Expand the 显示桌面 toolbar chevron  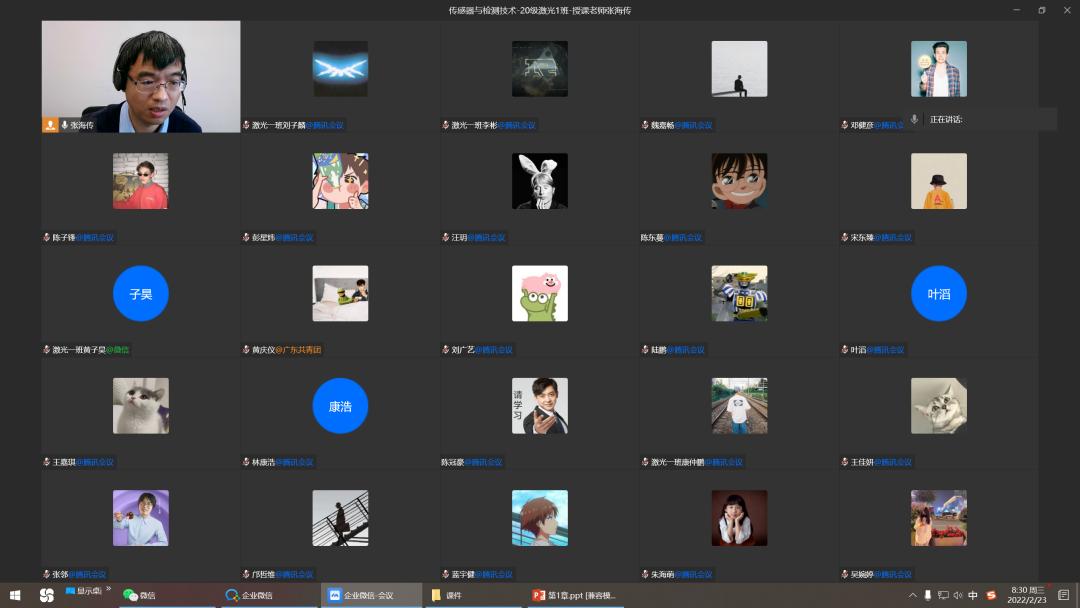[x=108, y=590]
